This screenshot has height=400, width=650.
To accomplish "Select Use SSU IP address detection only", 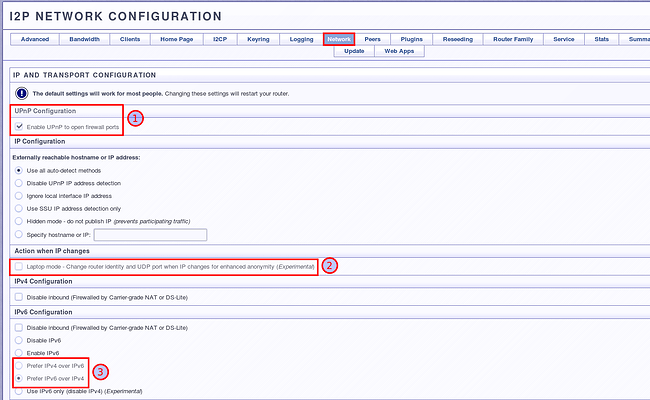I will [x=19, y=208].
